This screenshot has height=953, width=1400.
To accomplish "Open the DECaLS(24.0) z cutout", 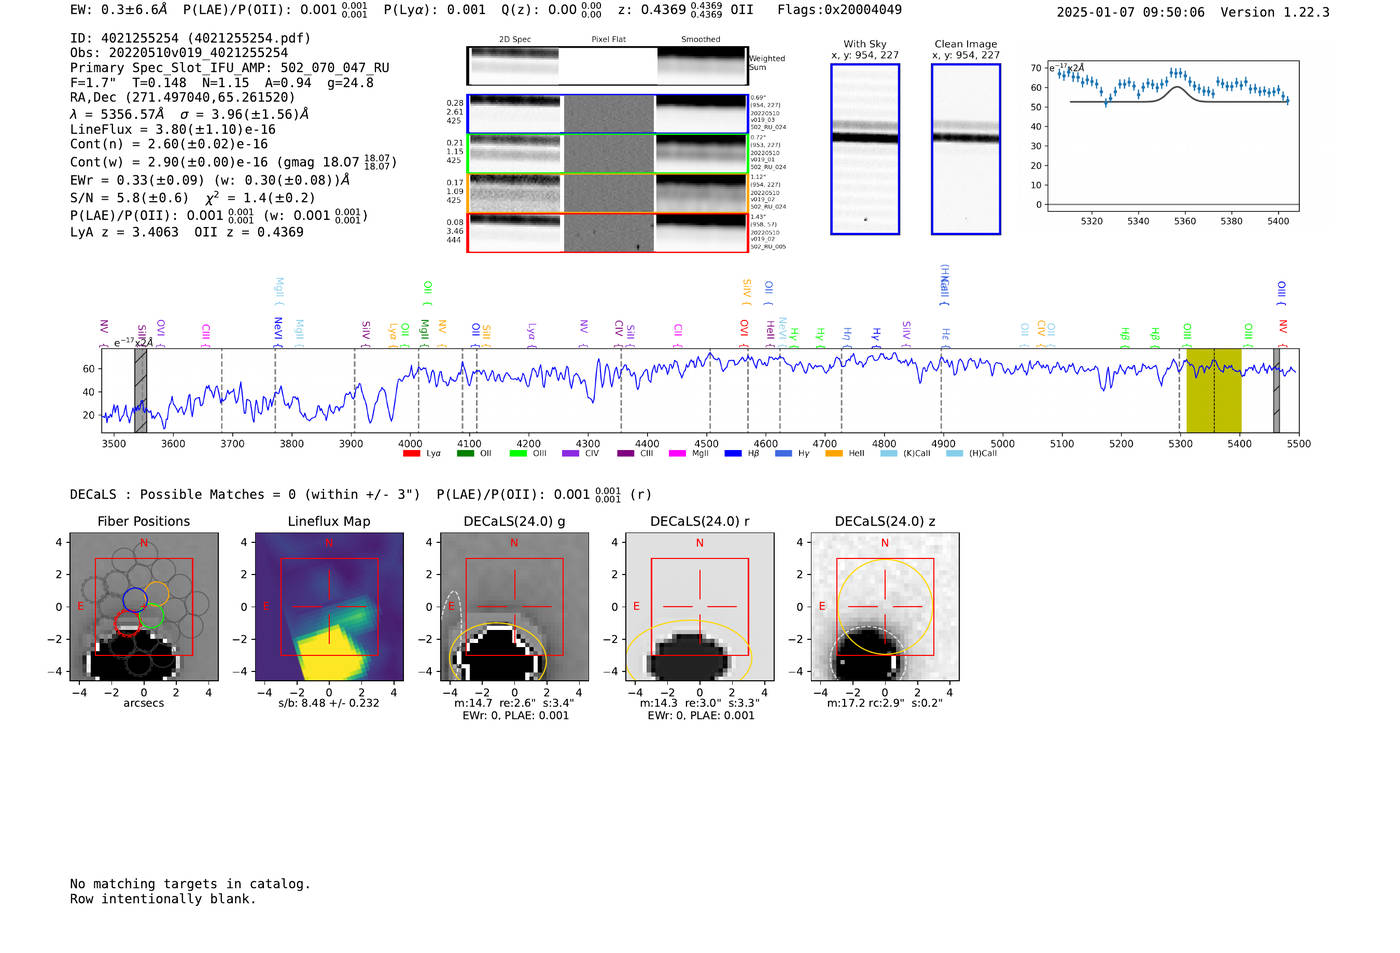I will coord(885,607).
